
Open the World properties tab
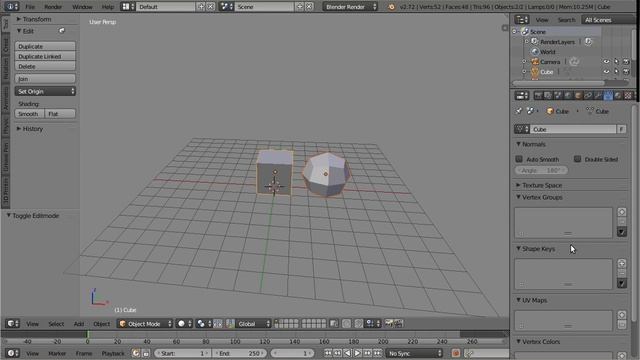[x=568, y=96]
